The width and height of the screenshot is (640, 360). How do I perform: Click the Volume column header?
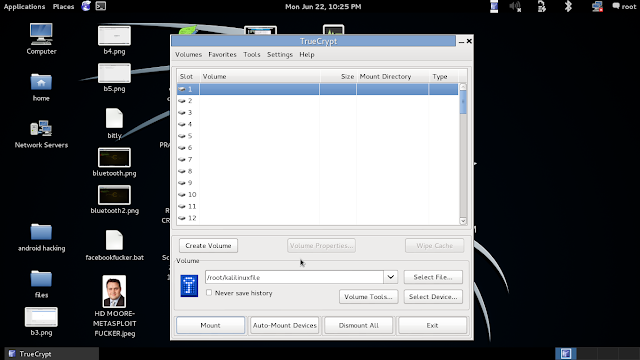pos(260,76)
